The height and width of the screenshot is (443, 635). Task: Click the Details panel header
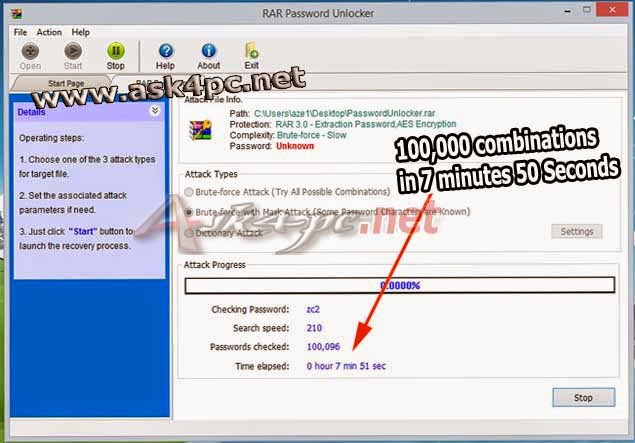89,112
